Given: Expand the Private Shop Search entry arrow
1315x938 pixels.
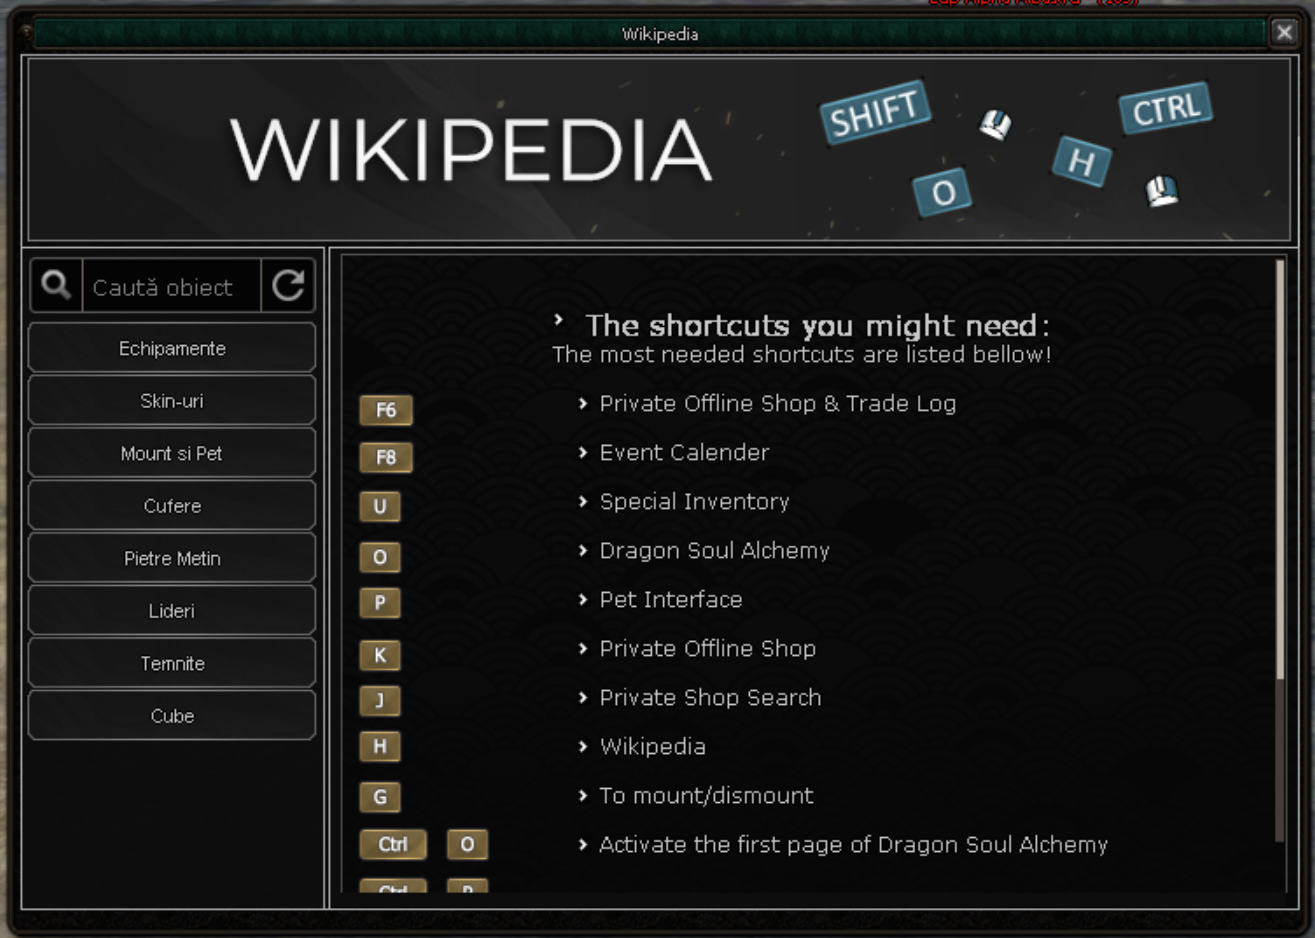Looking at the screenshot, I should (x=583, y=697).
